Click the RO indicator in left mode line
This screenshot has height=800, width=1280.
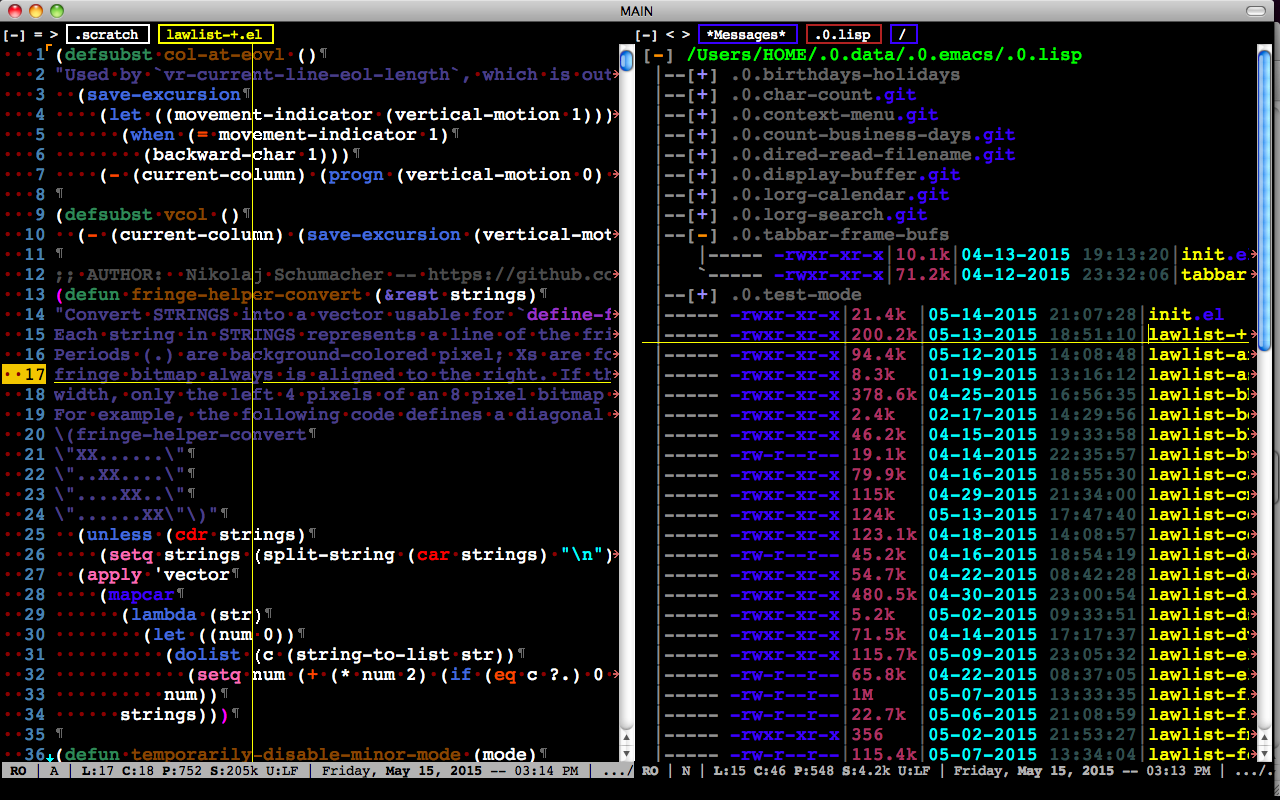18,771
